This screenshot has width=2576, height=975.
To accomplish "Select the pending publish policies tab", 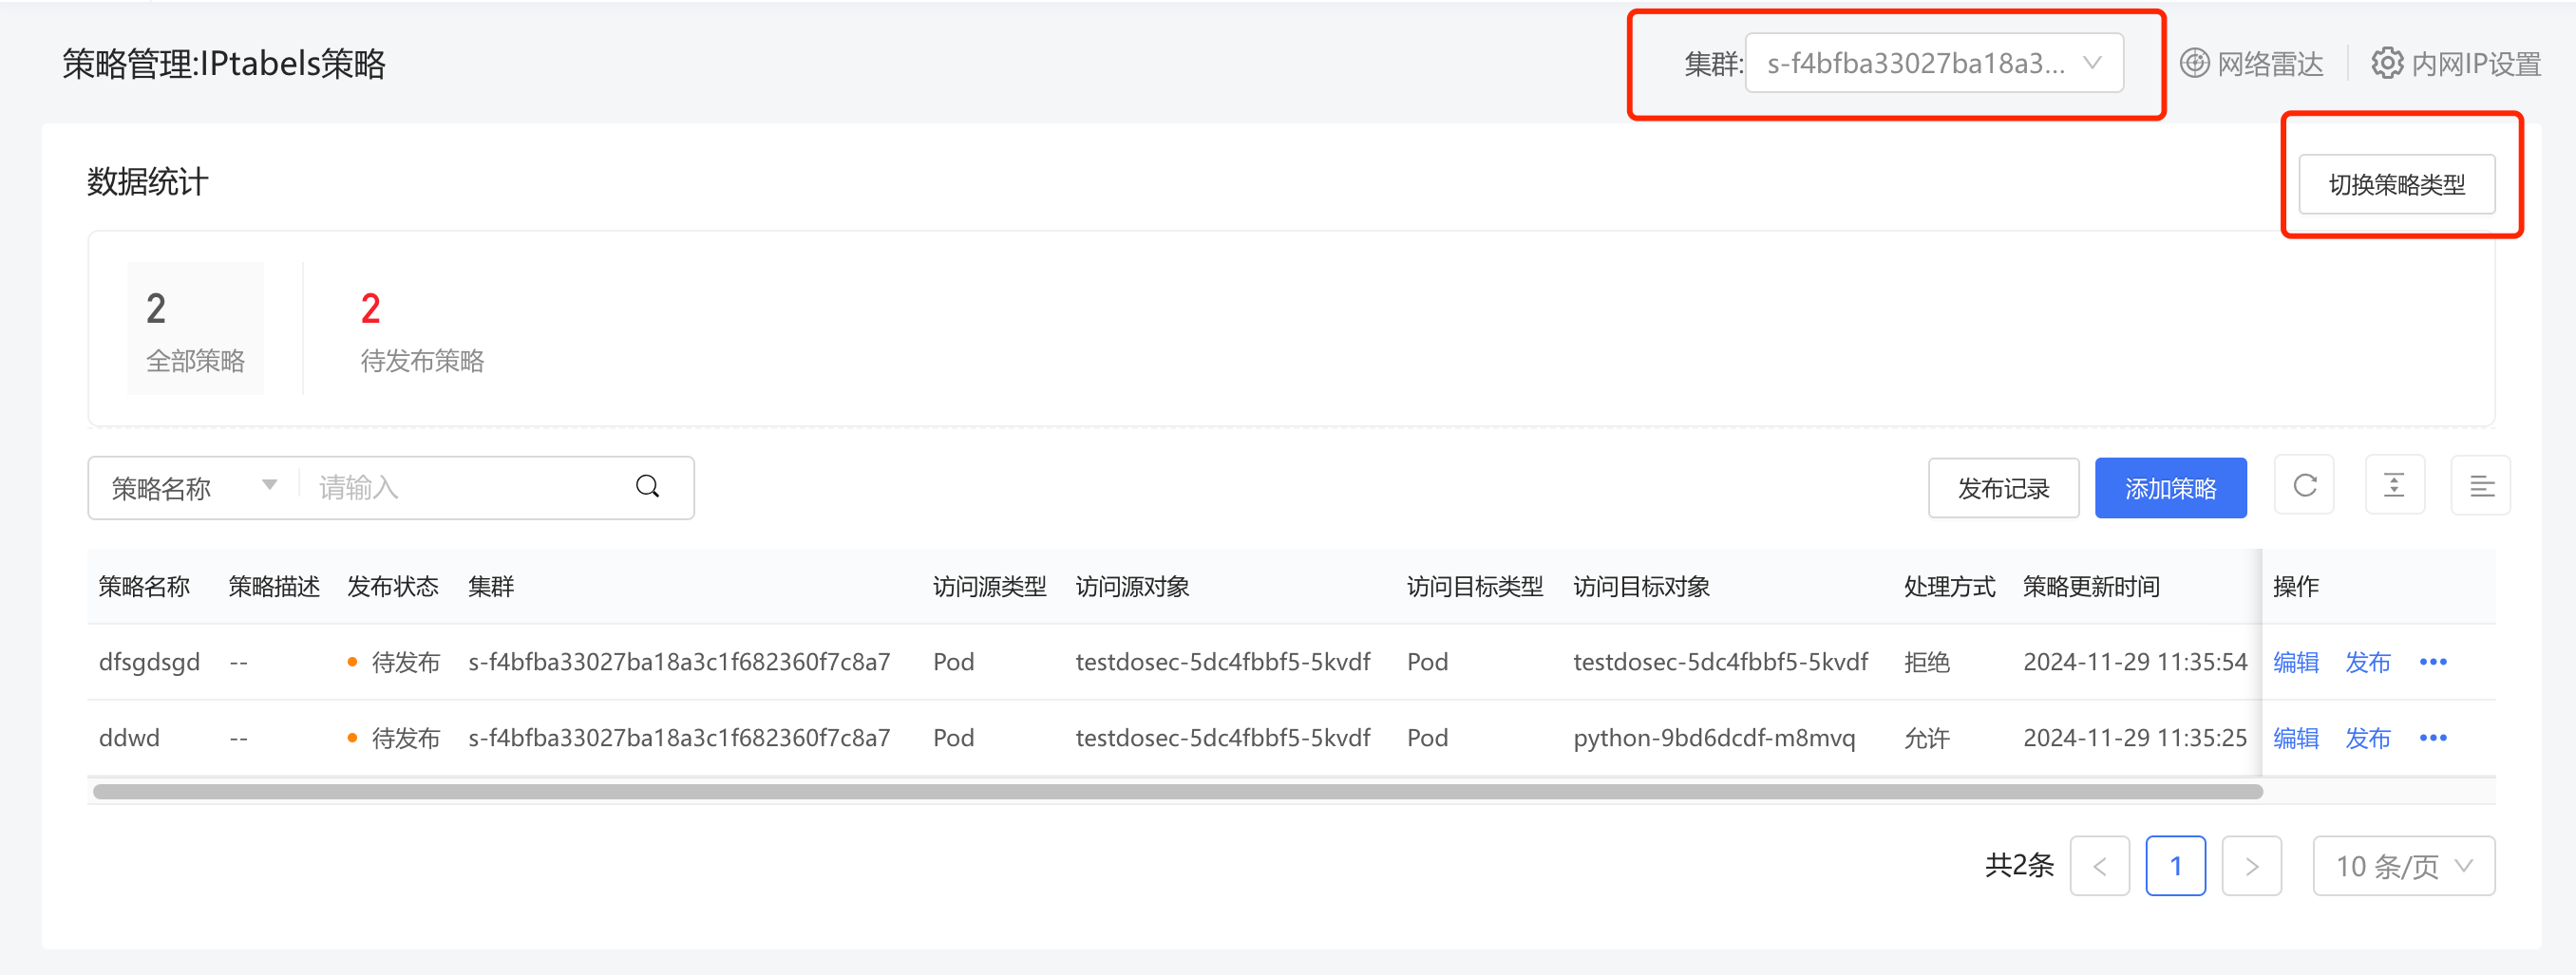I will tap(422, 329).
